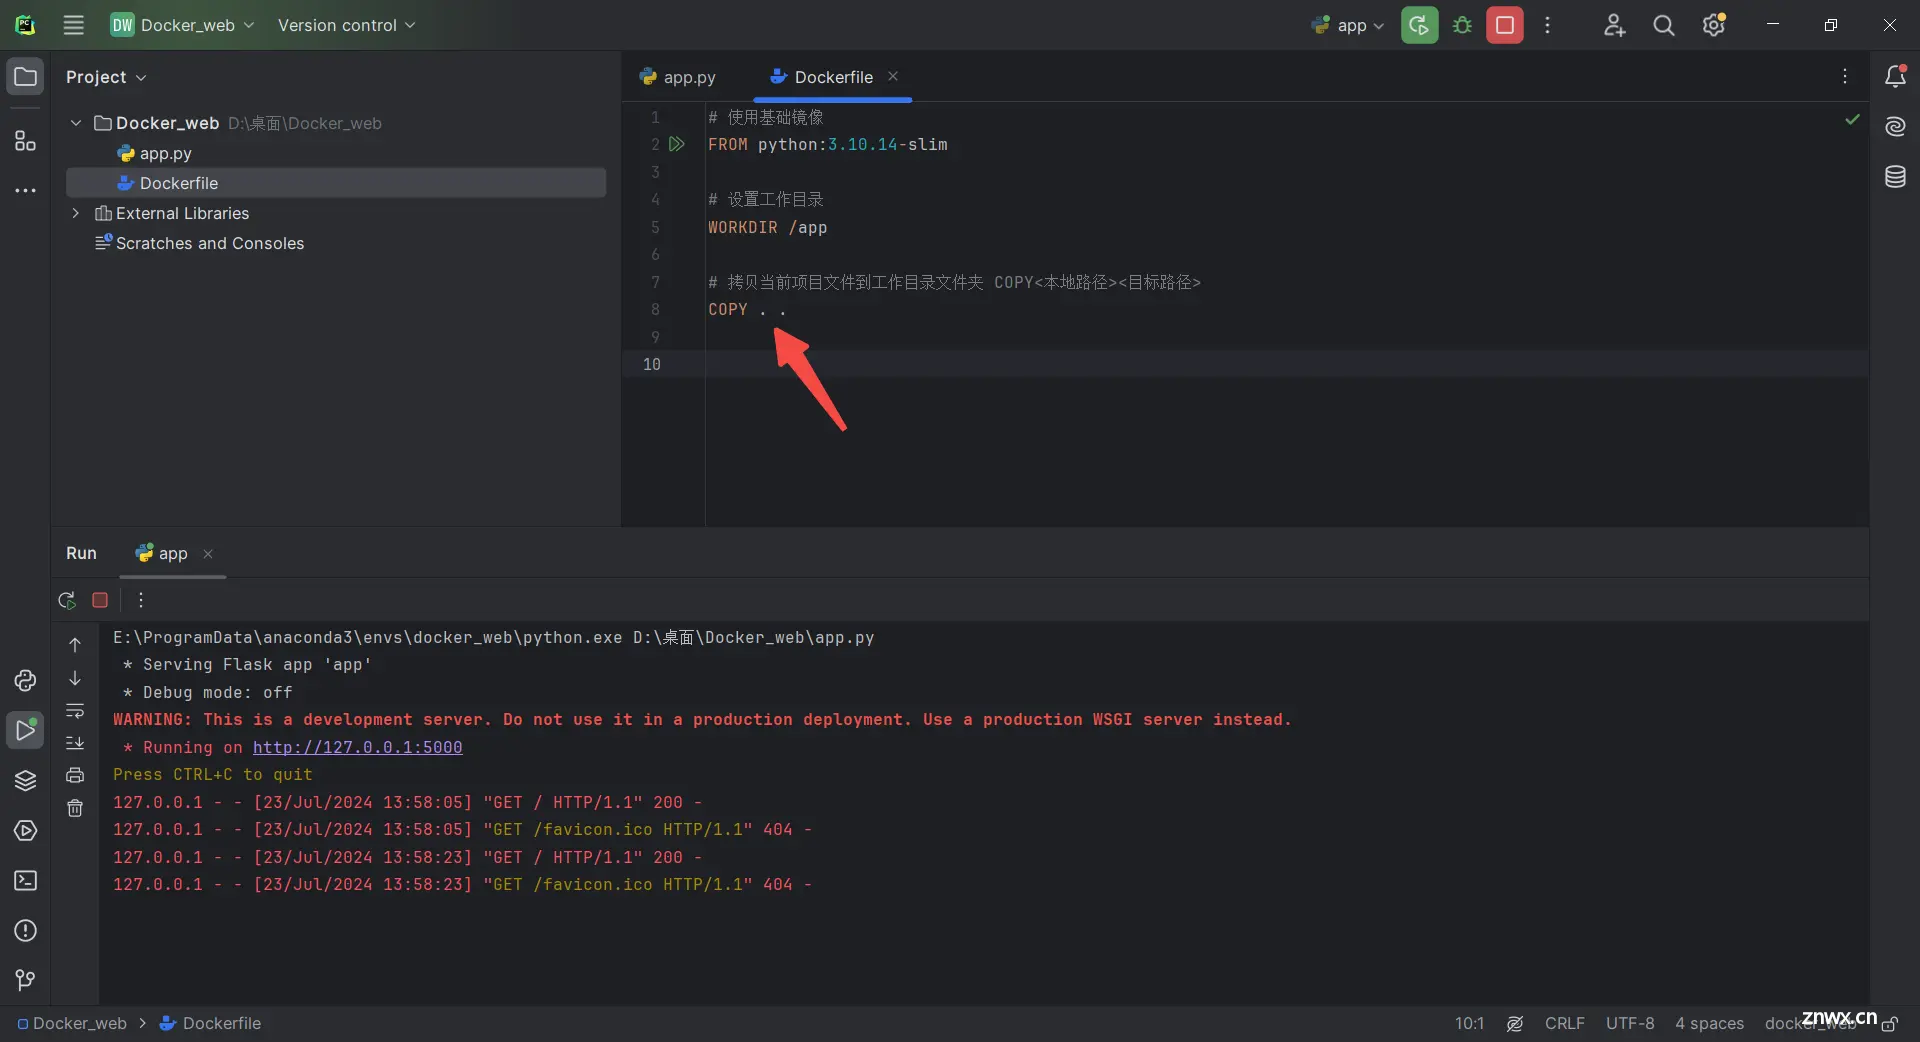Open Search Everywhere magnifier
The width and height of the screenshot is (1920, 1042).
coord(1663,25)
